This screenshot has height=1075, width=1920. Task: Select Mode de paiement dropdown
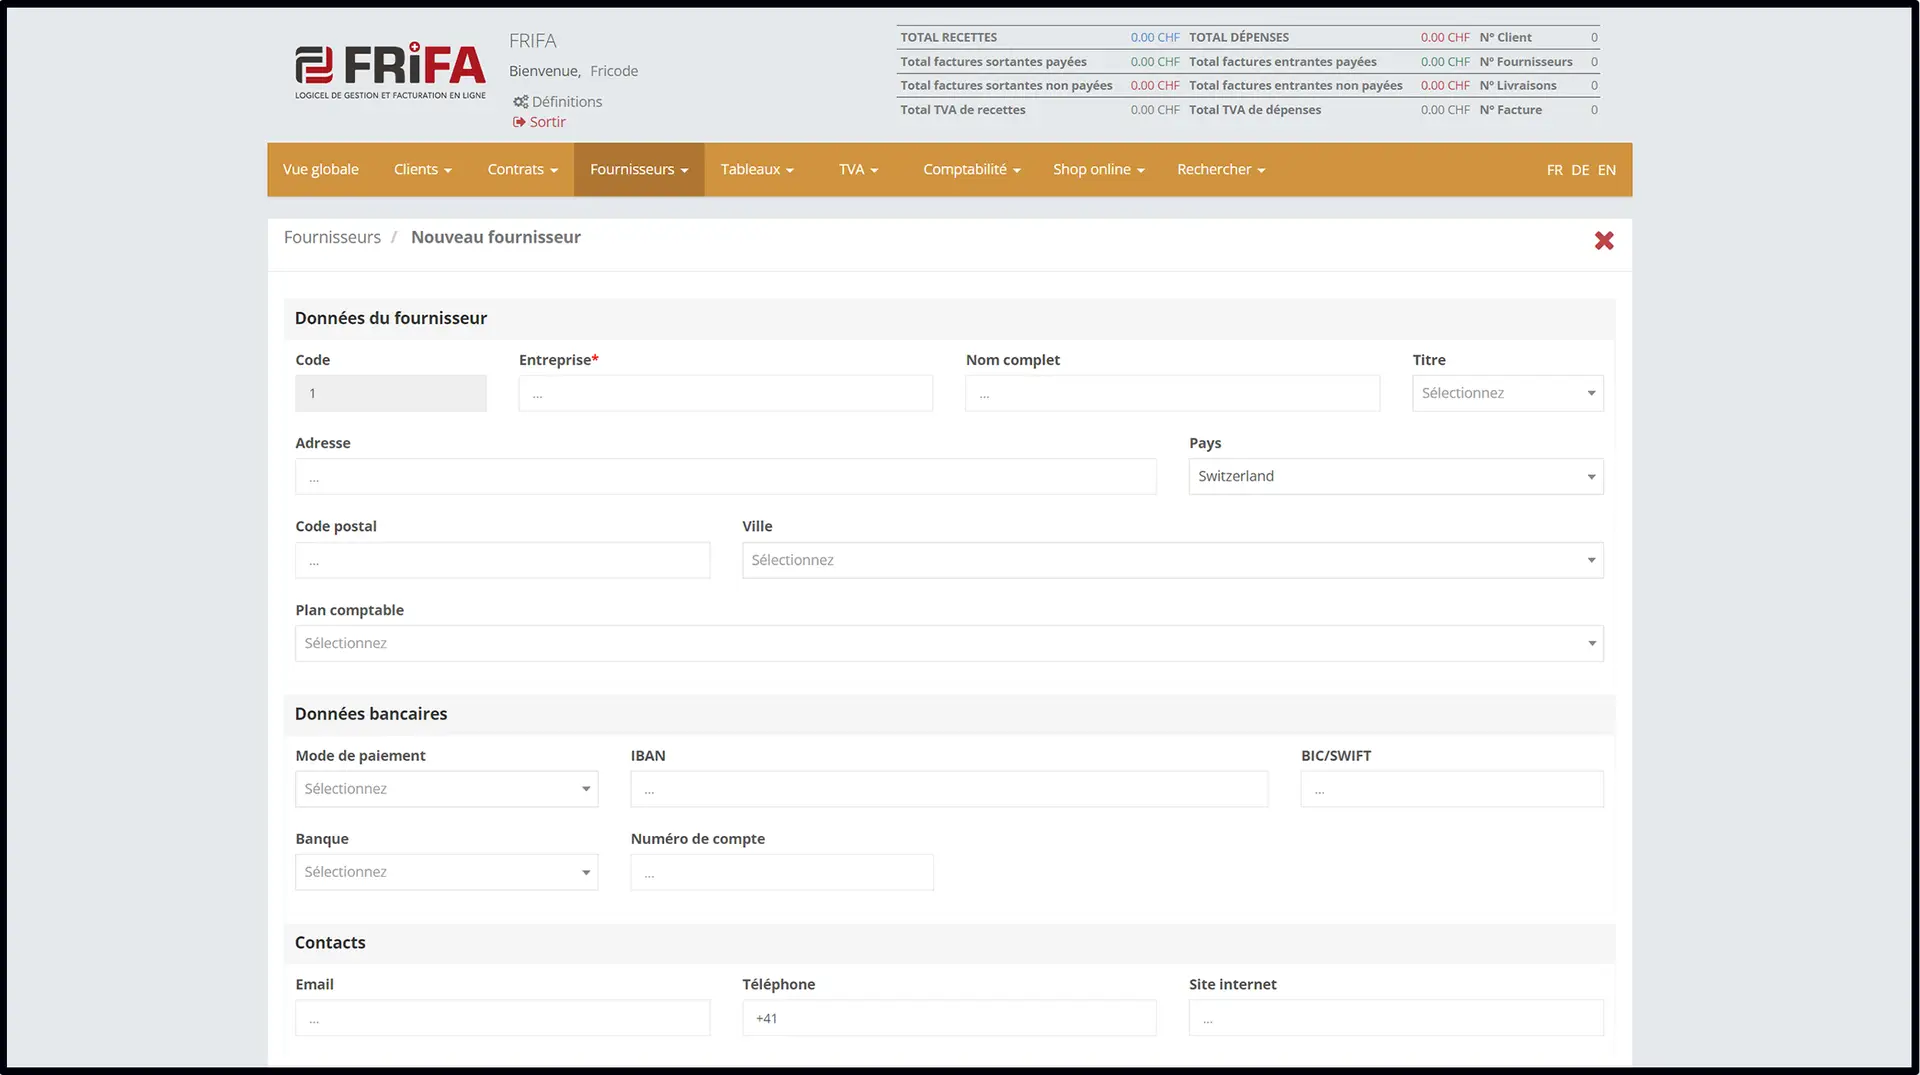447,789
